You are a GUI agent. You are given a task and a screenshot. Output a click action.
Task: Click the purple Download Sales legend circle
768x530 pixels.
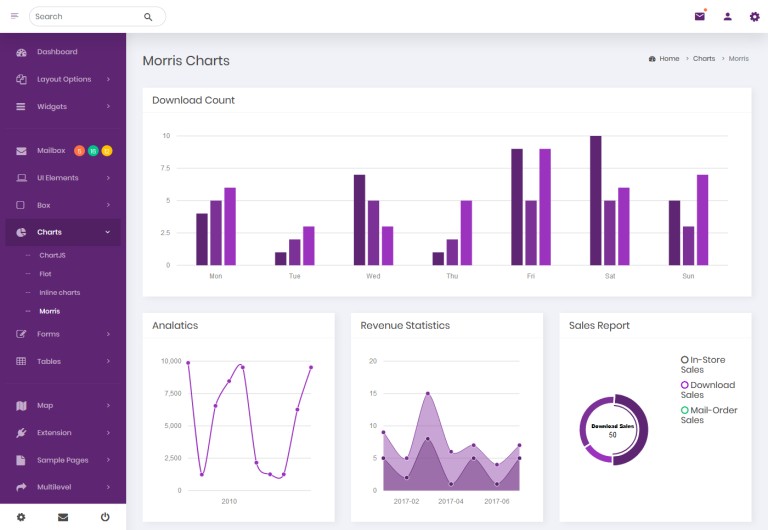(684, 385)
